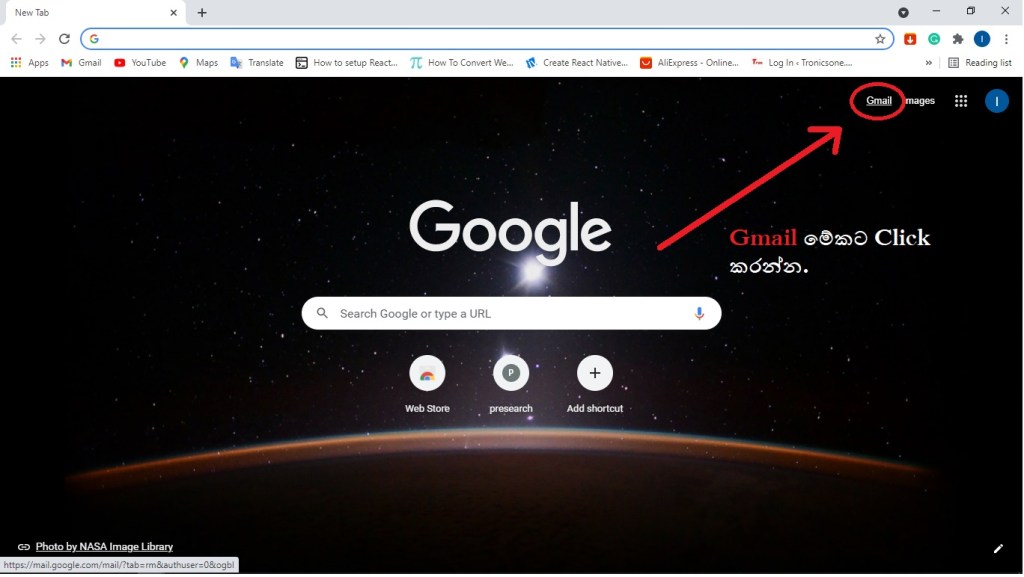Image resolution: width=1024 pixels, height=577 pixels.
Task: Open the Google apps grid icon
Action: [961, 101]
